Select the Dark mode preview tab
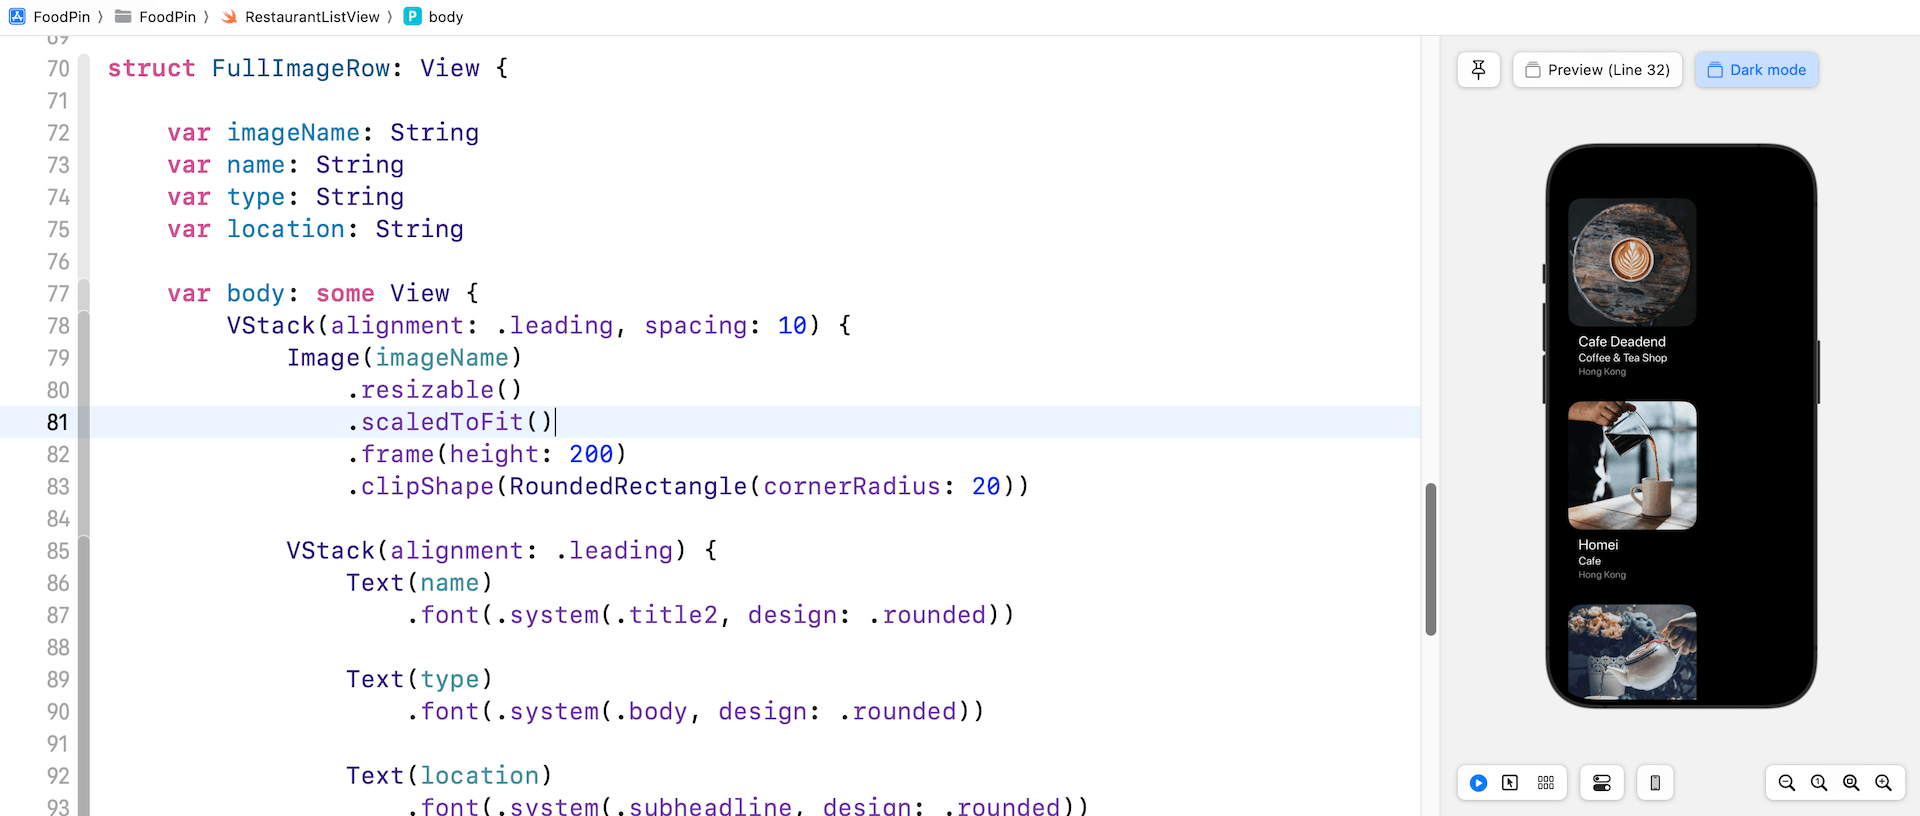The image size is (1920, 816). click(1756, 70)
